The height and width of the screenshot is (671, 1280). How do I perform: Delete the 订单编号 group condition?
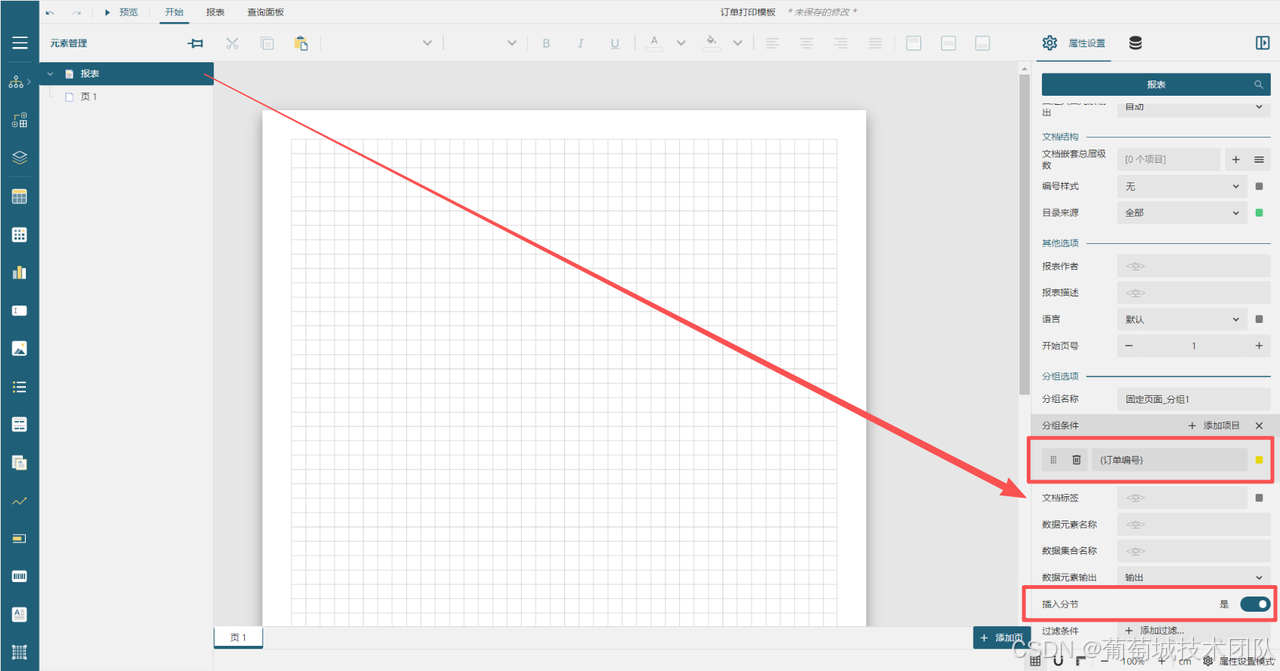coord(1076,460)
